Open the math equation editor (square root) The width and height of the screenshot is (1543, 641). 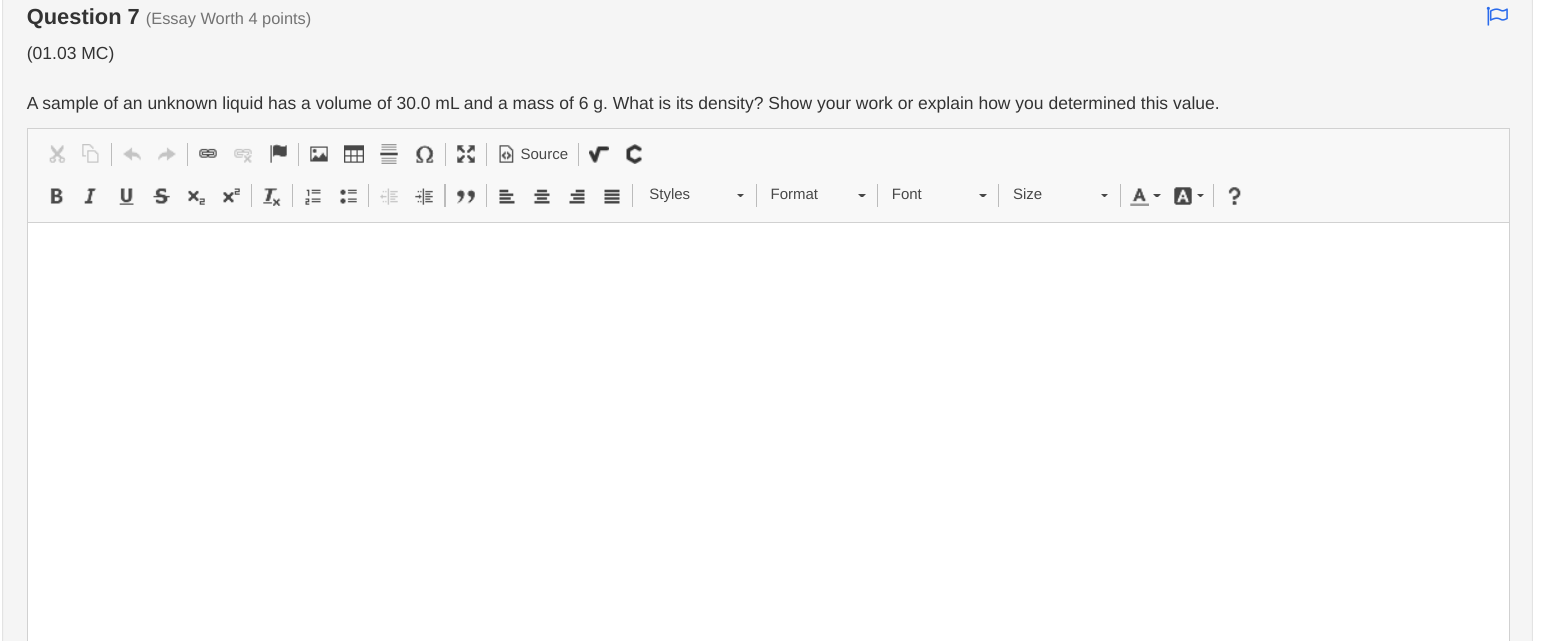tap(598, 154)
